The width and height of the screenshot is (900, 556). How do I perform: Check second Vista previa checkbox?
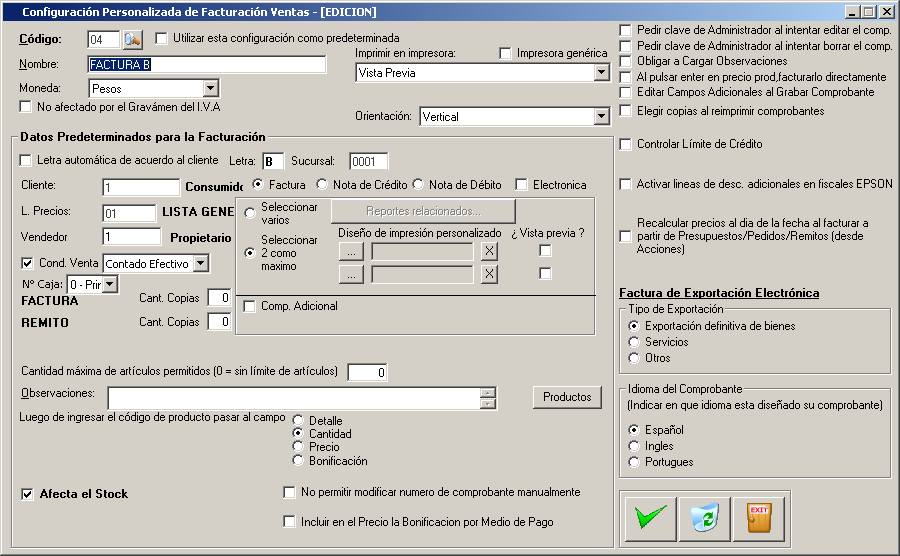(x=545, y=274)
